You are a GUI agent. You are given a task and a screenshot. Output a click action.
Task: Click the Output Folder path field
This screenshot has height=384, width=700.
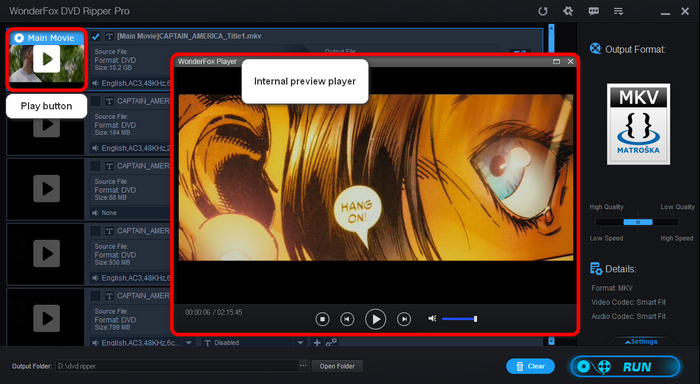(x=177, y=366)
